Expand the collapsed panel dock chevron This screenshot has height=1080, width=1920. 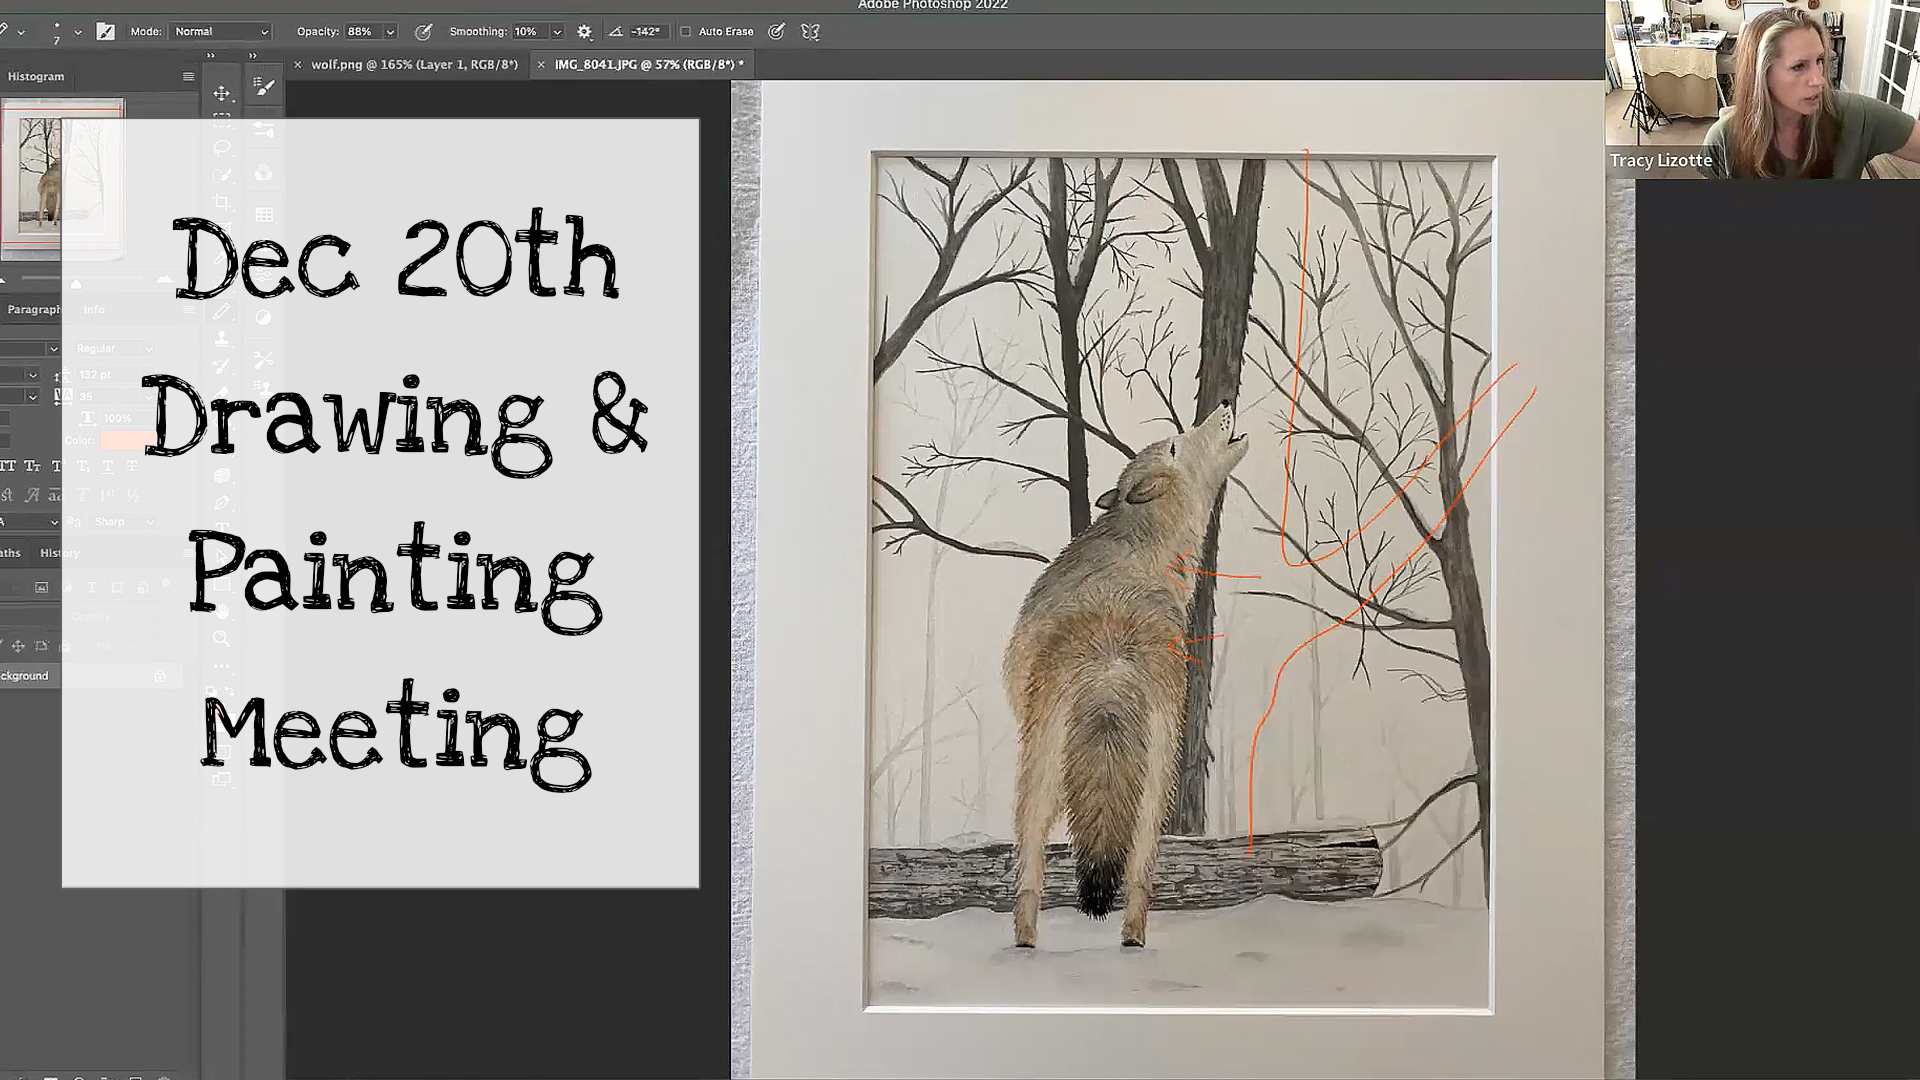(253, 55)
